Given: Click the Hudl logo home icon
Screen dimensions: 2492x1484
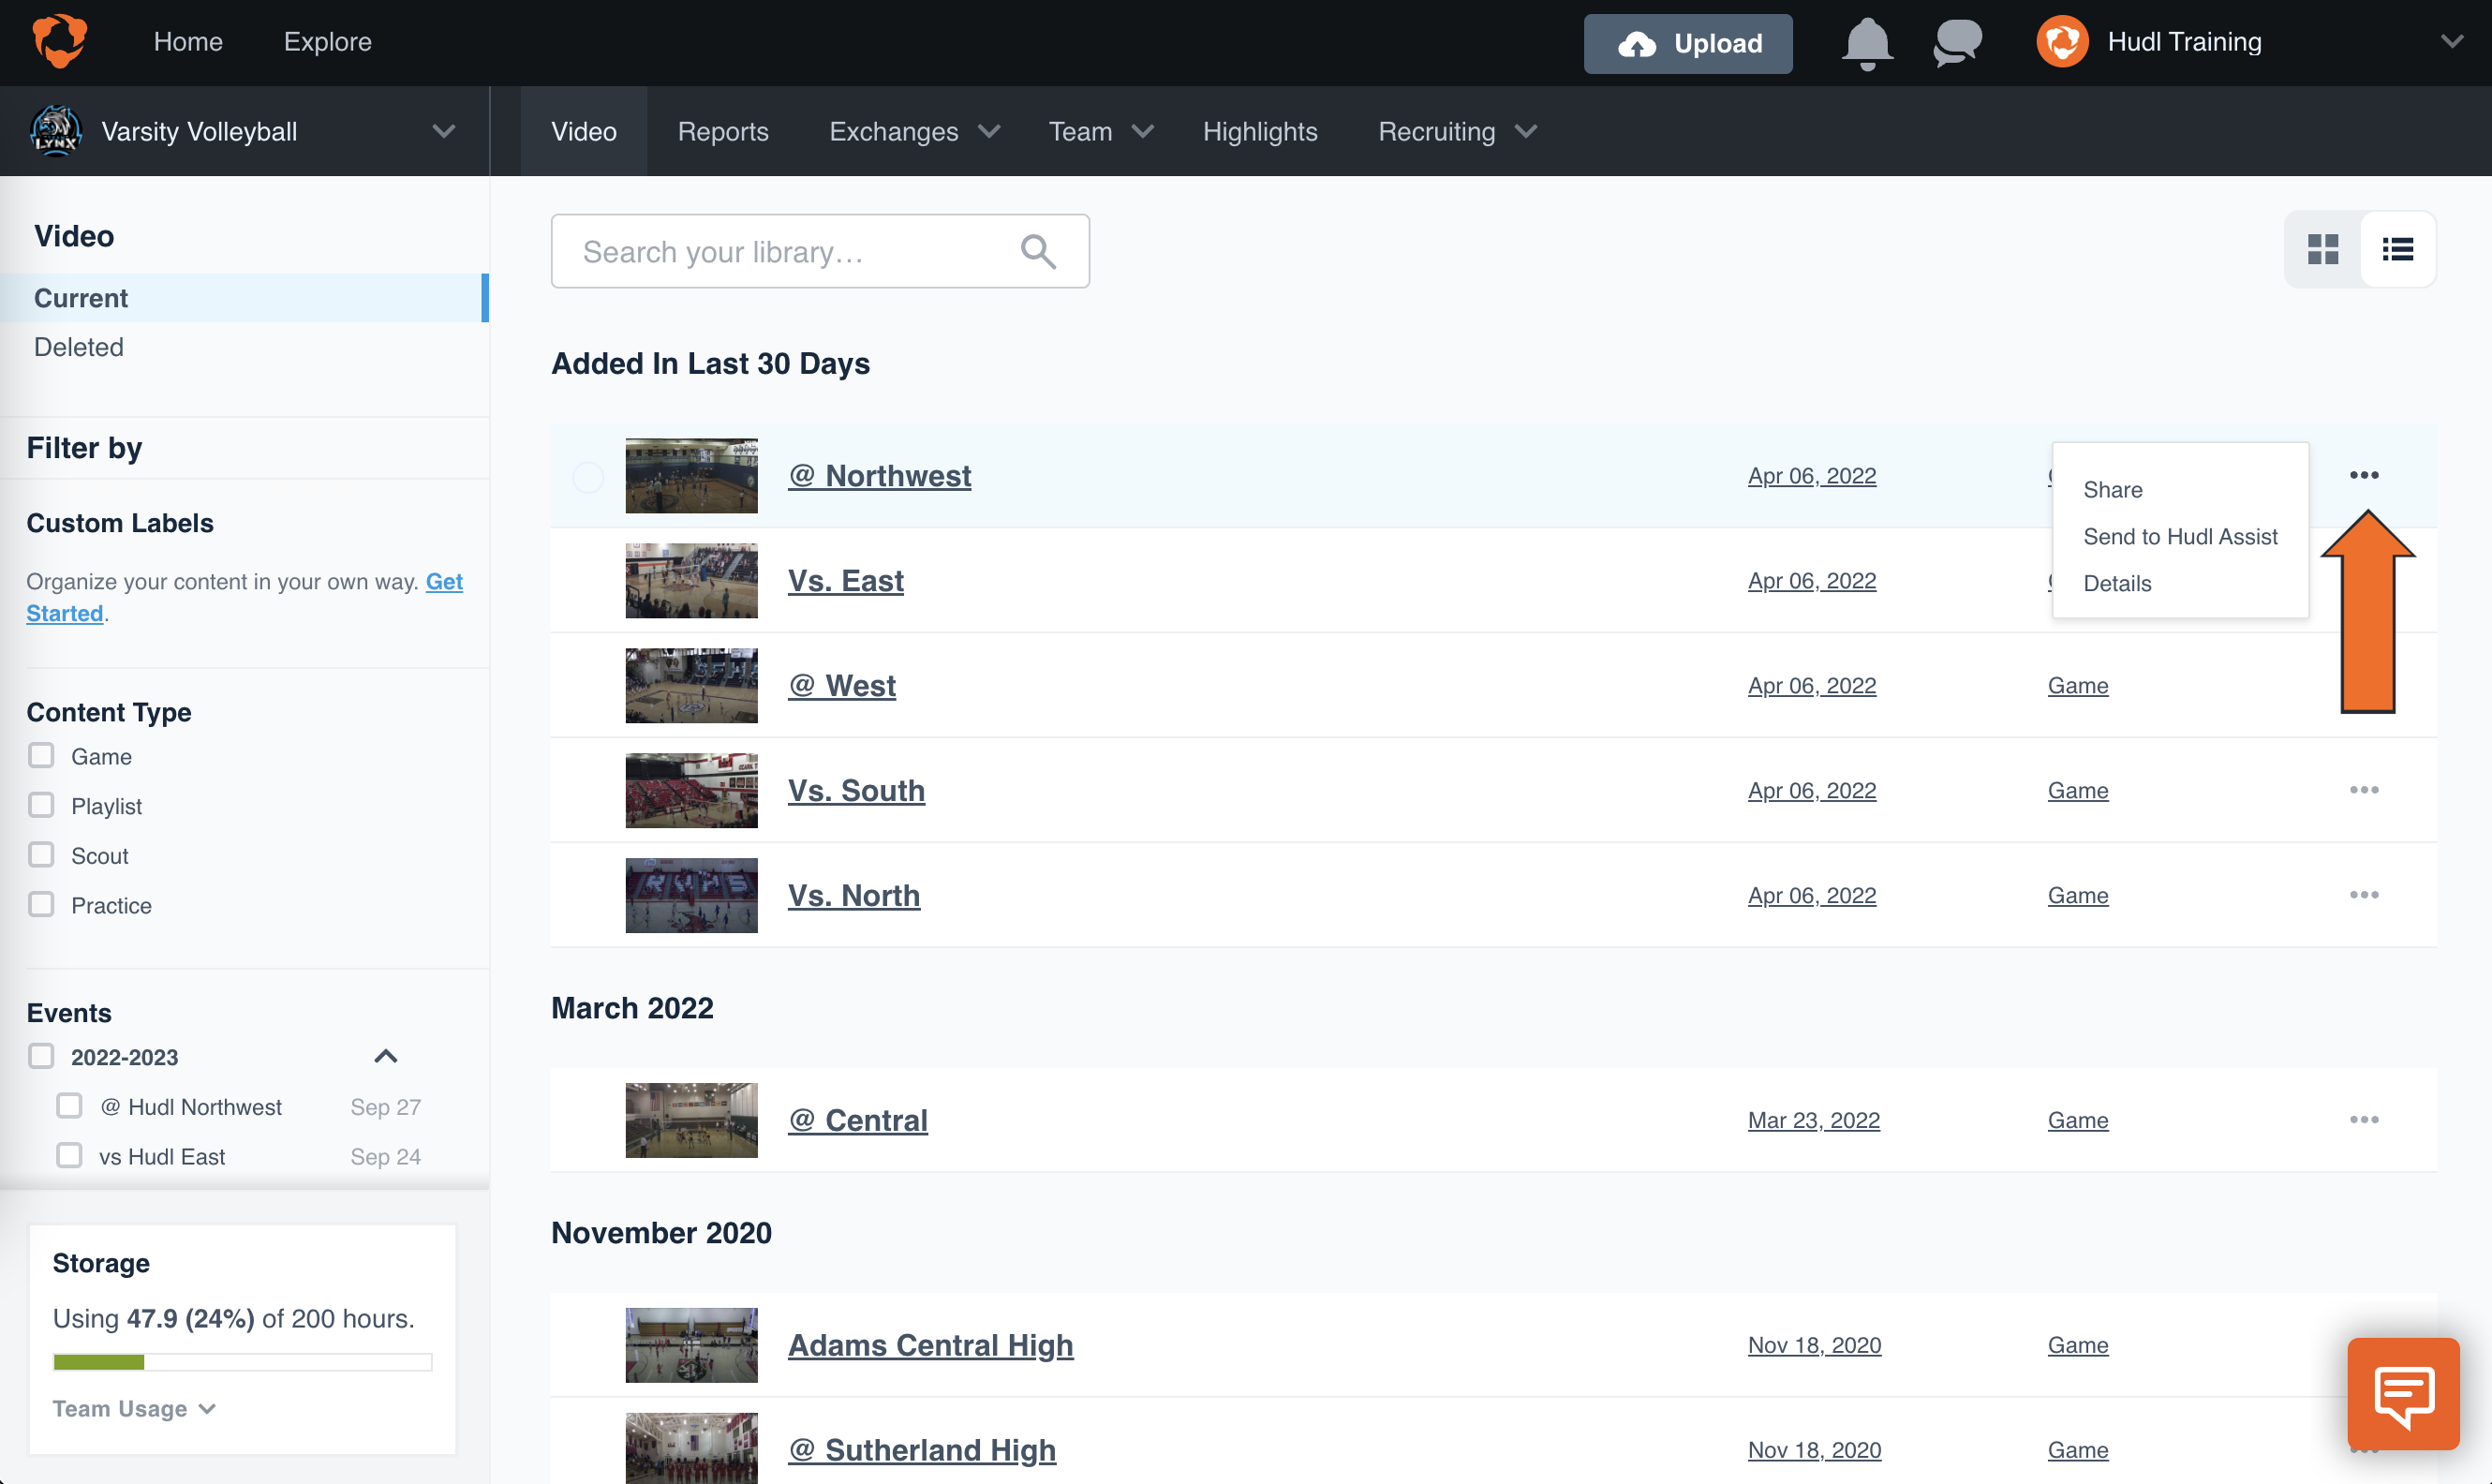Looking at the screenshot, I should click(x=54, y=42).
